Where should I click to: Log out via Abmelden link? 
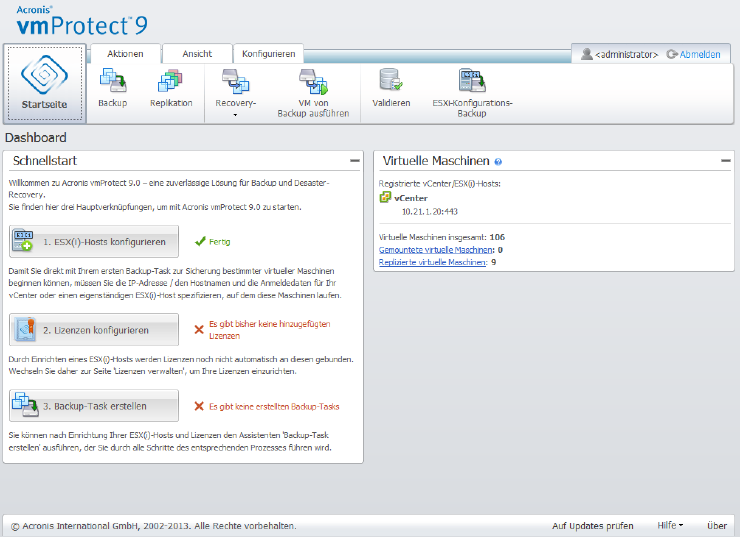700,54
